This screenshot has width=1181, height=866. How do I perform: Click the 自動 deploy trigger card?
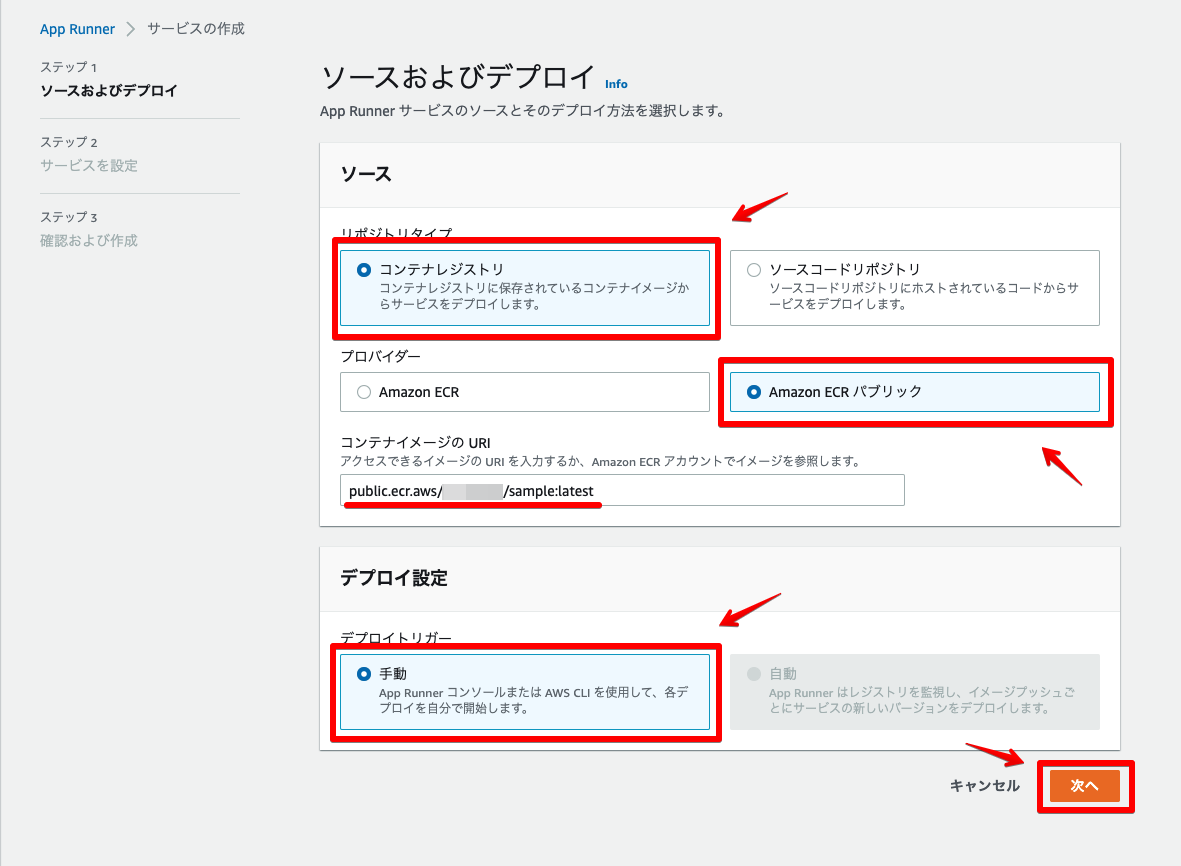pos(913,690)
